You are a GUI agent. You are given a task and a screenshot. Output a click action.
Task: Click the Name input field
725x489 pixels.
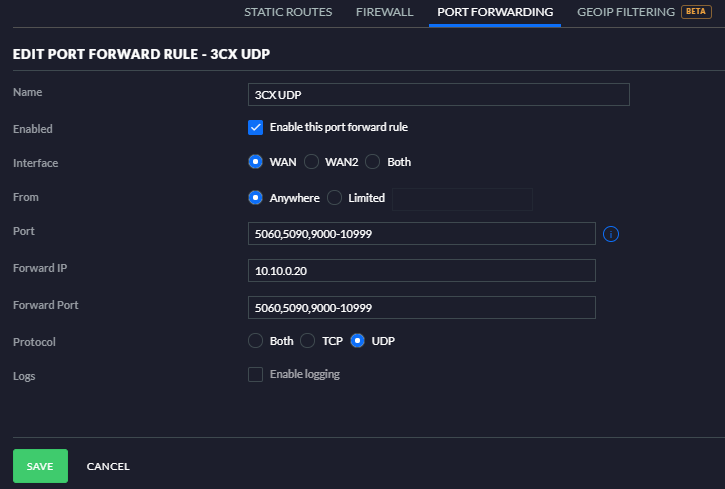[x=438, y=94]
